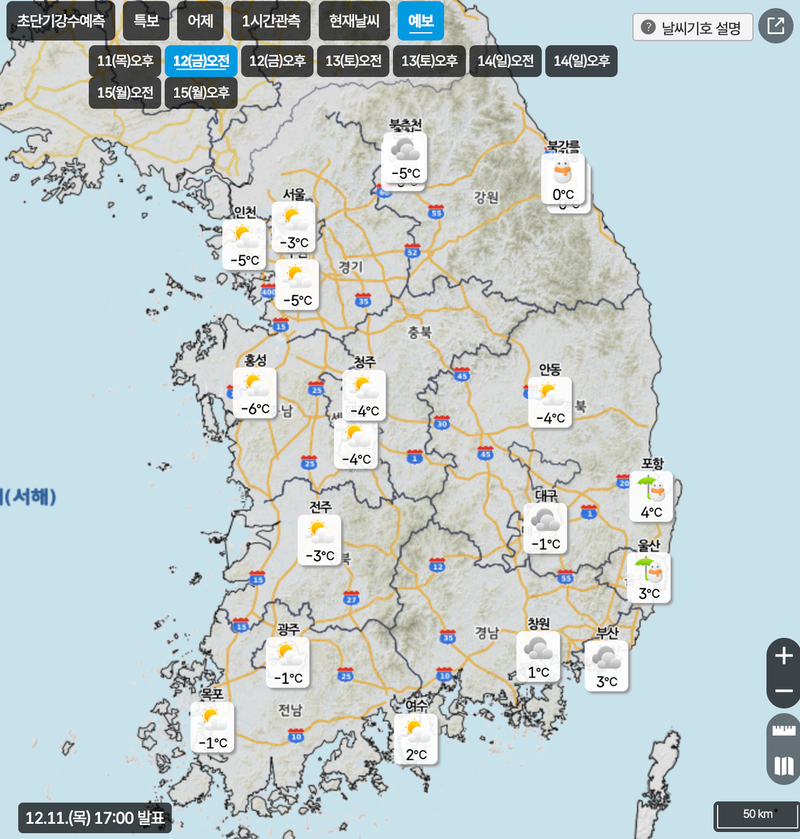Open the map in a new window

[775, 27]
